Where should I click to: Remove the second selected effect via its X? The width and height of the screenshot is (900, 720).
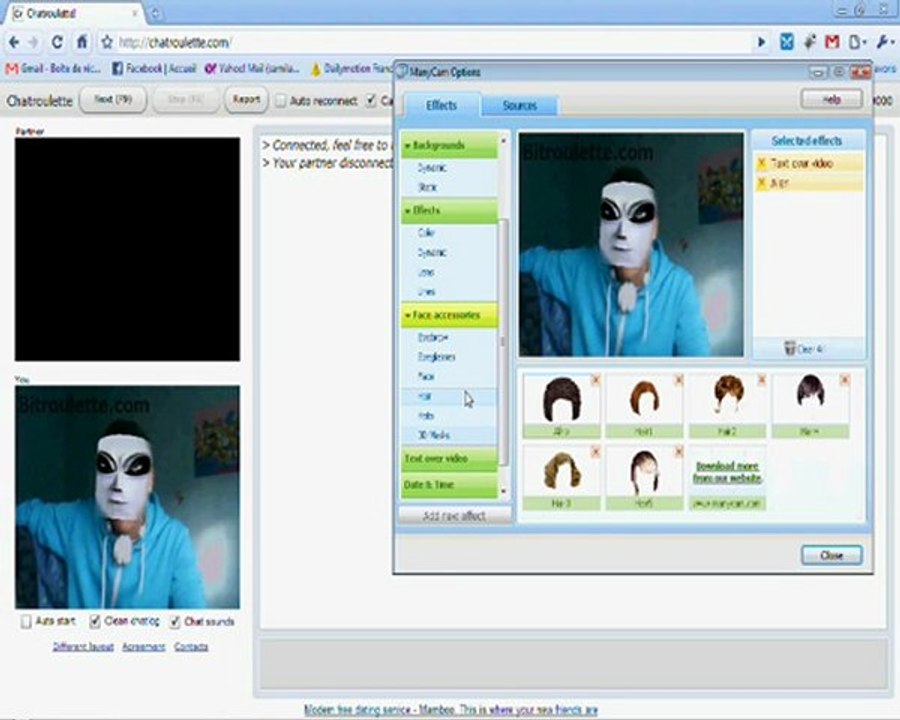(x=762, y=183)
